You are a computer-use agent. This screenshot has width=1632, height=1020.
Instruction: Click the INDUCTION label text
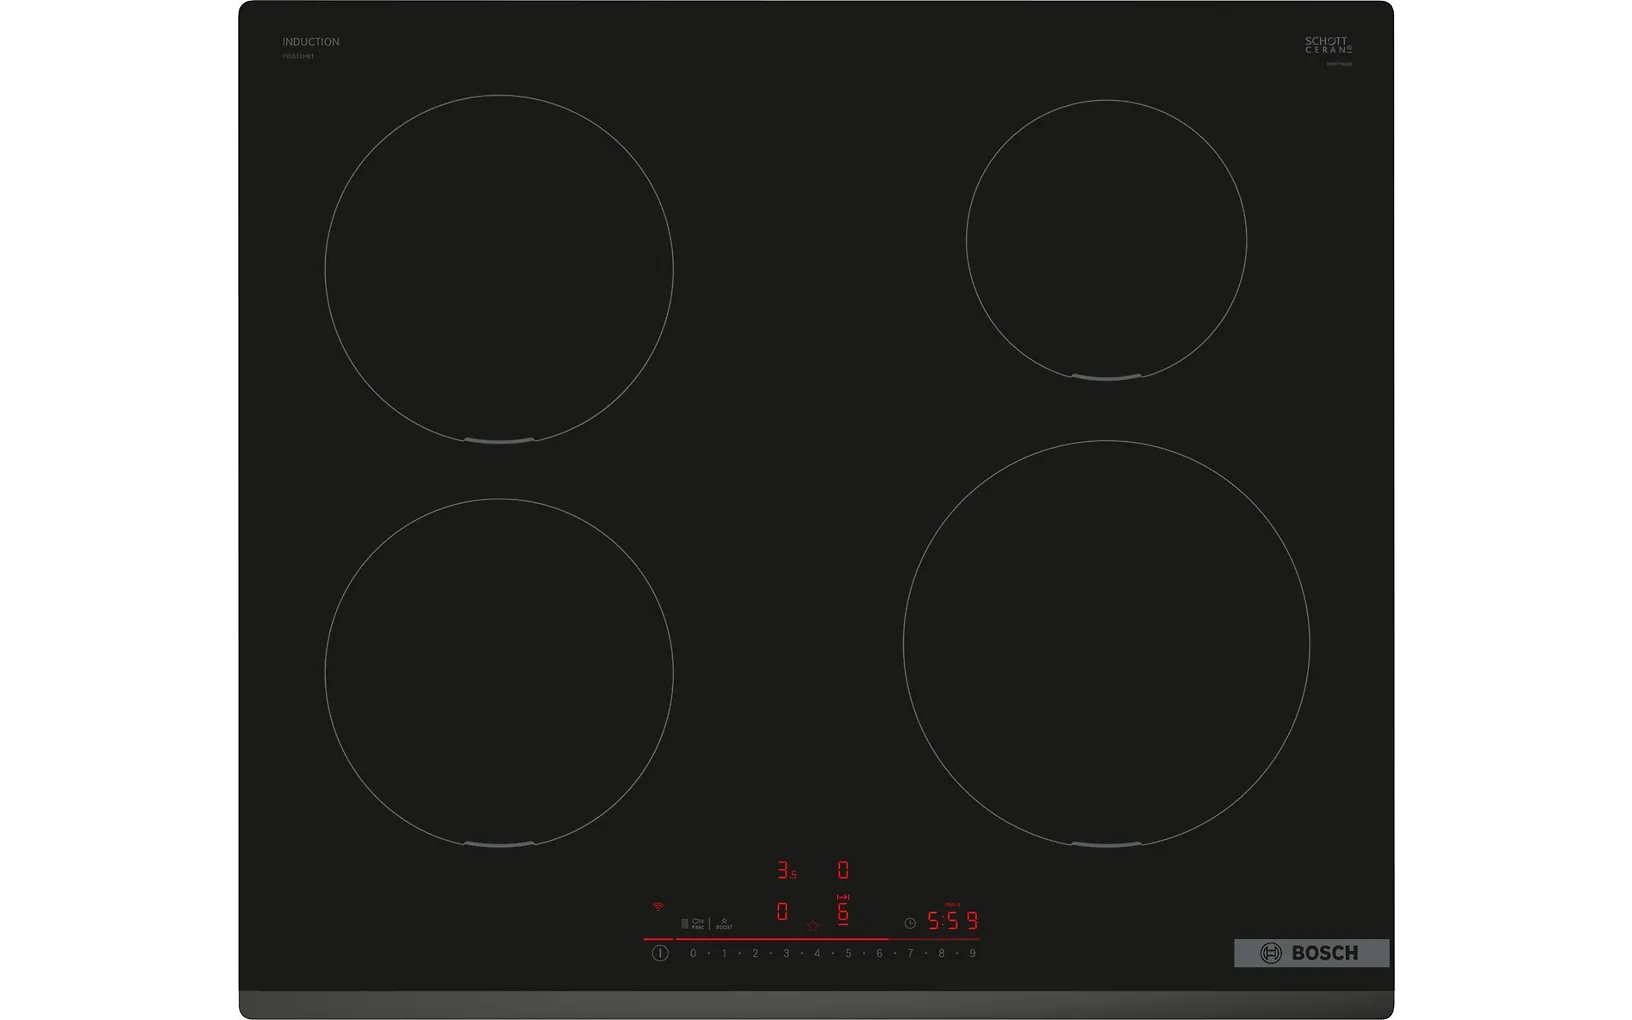311,42
